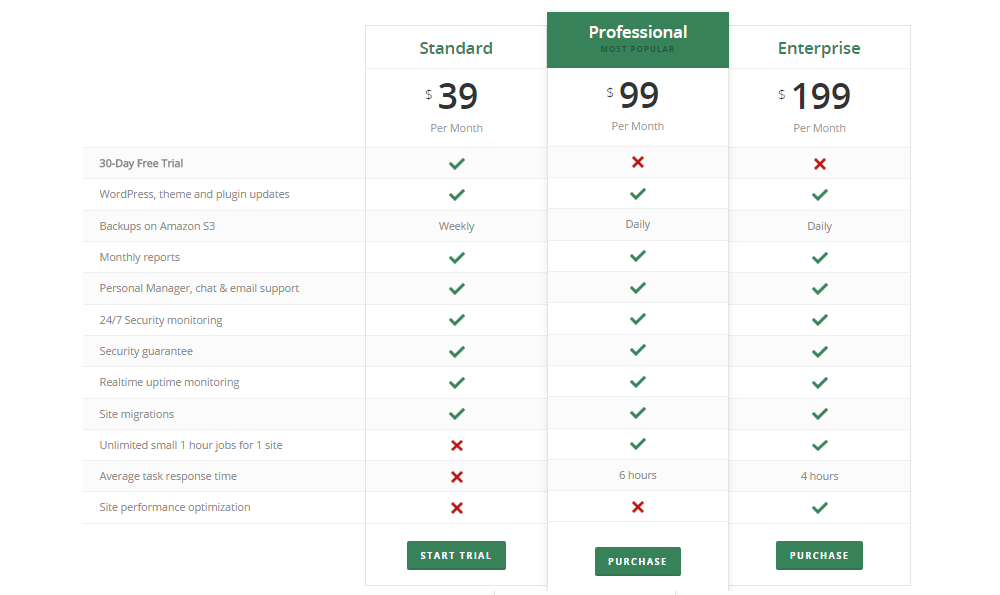Select the Standard plan heading
The image size is (1000, 595).
(456, 48)
